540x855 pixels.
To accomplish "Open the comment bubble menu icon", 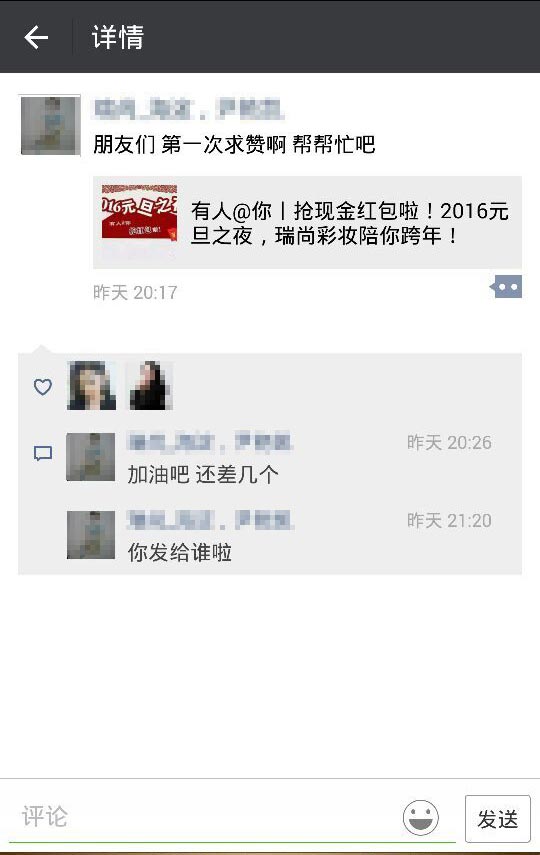I will click(x=506, y=287).
